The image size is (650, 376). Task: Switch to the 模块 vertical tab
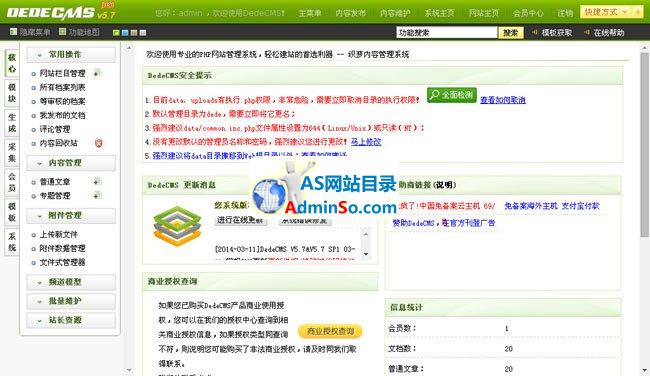(12, 93)
